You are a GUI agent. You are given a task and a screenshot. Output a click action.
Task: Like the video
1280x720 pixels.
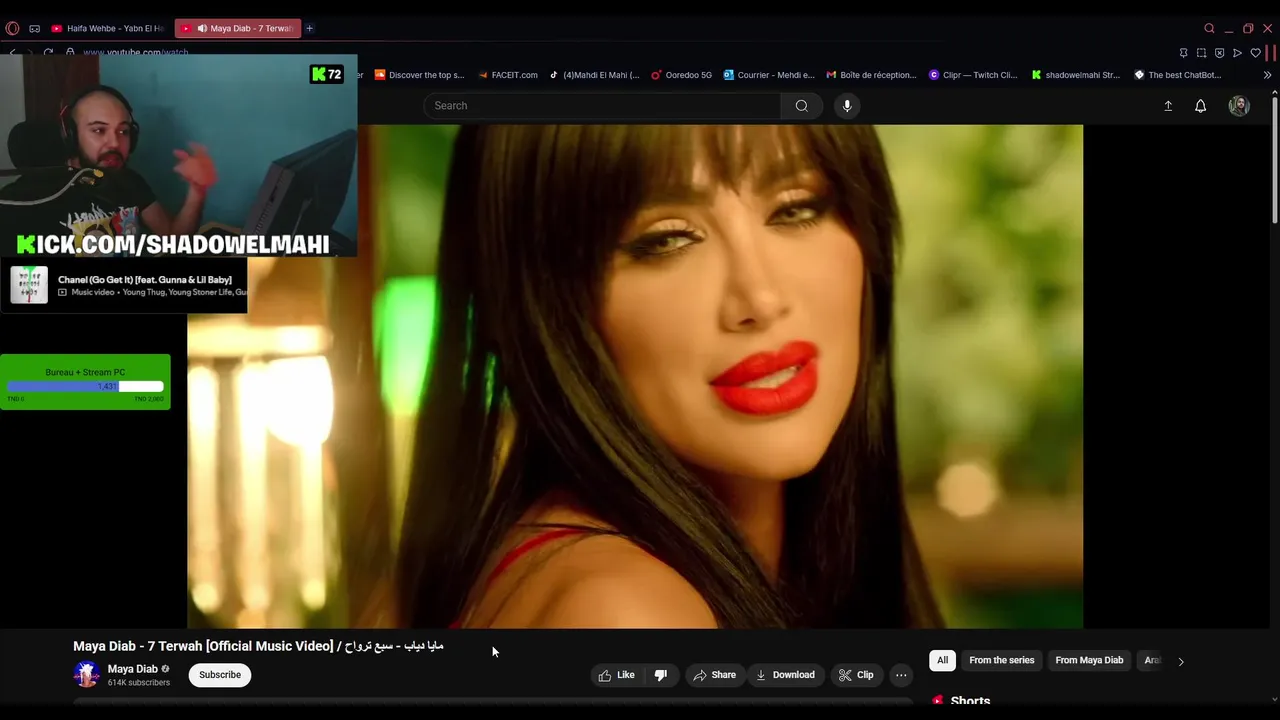pos(617,675)
